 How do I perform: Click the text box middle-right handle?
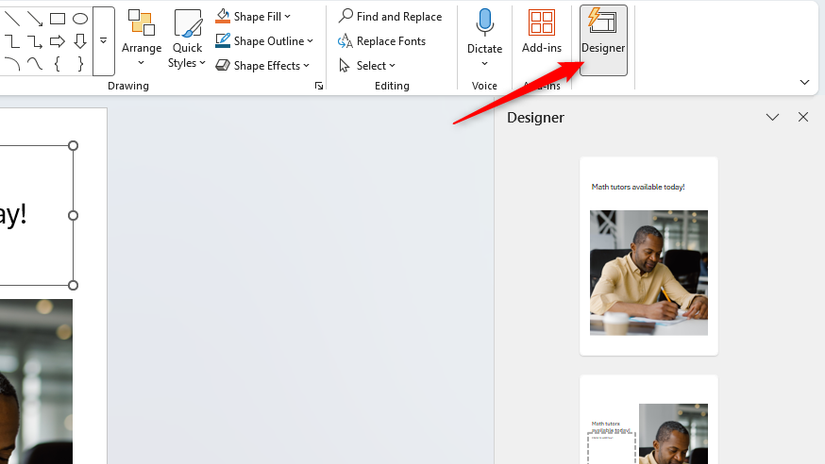click(x=73, y=215)
